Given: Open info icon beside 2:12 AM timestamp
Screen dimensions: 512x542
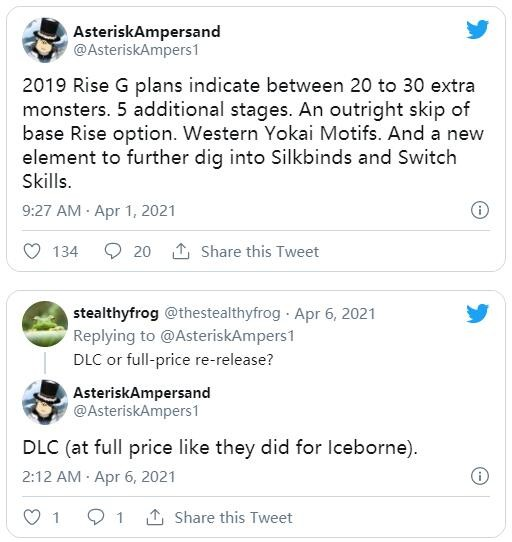Looking at the screenshot, I should 480,476.
